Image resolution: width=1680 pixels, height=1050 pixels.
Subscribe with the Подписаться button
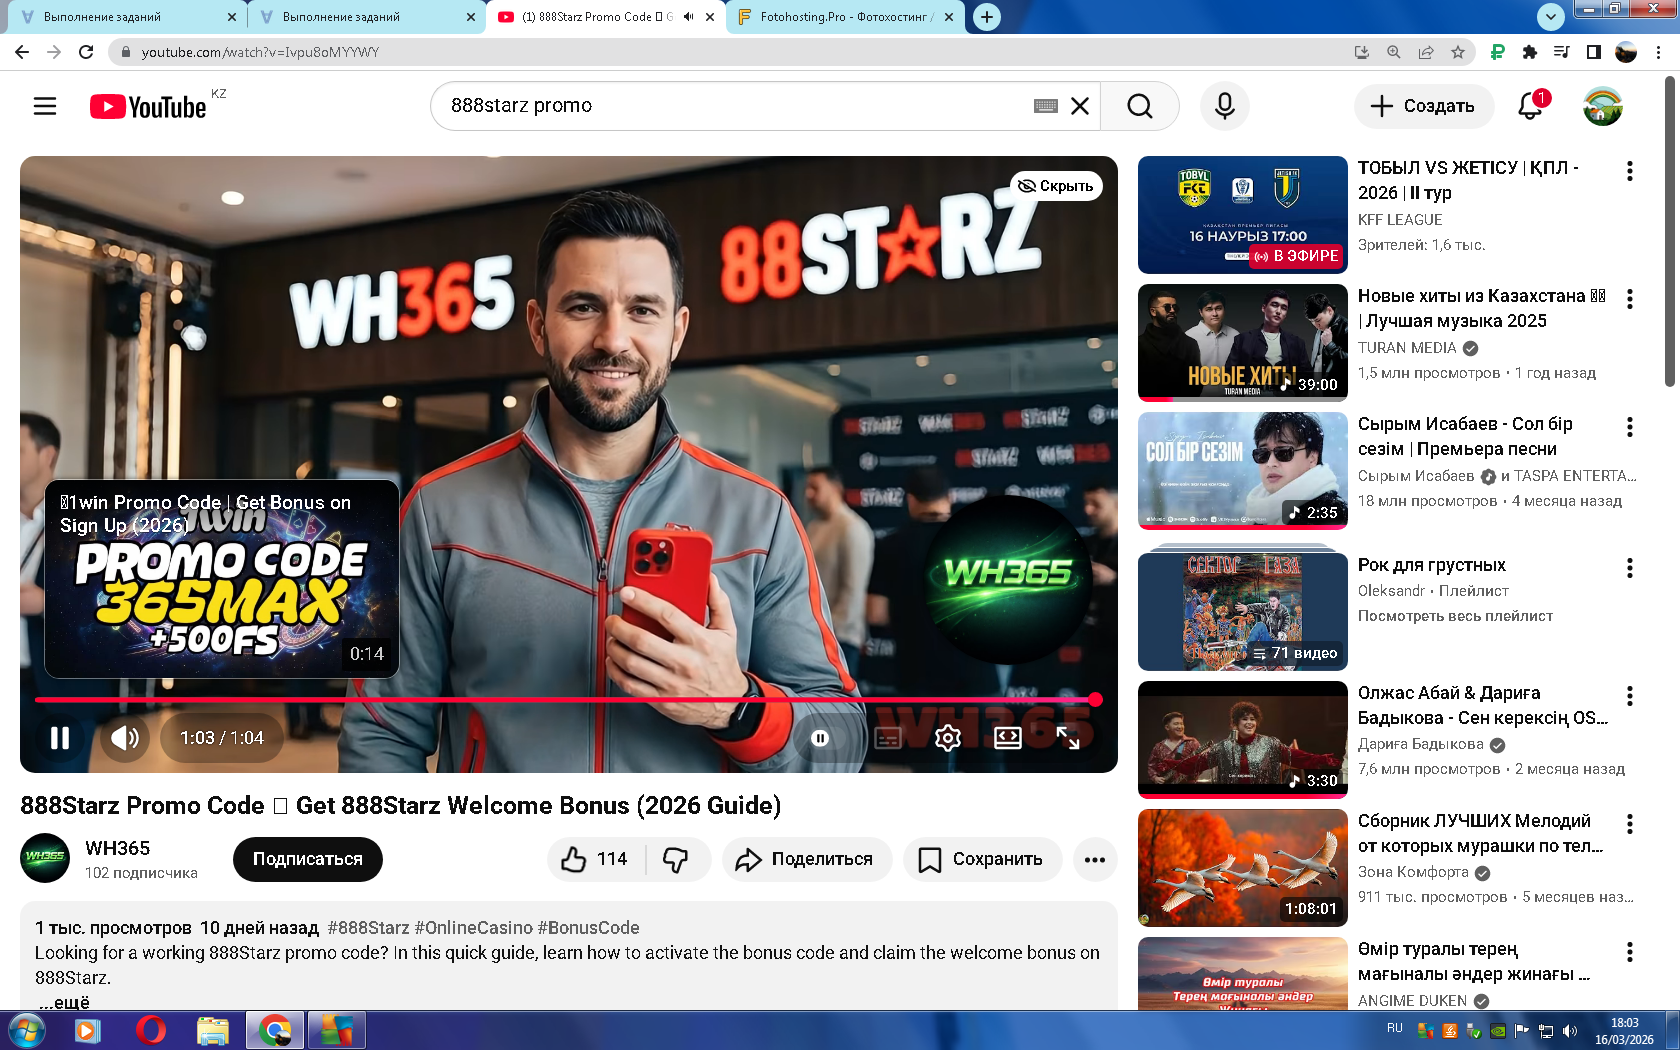point(308,859)
